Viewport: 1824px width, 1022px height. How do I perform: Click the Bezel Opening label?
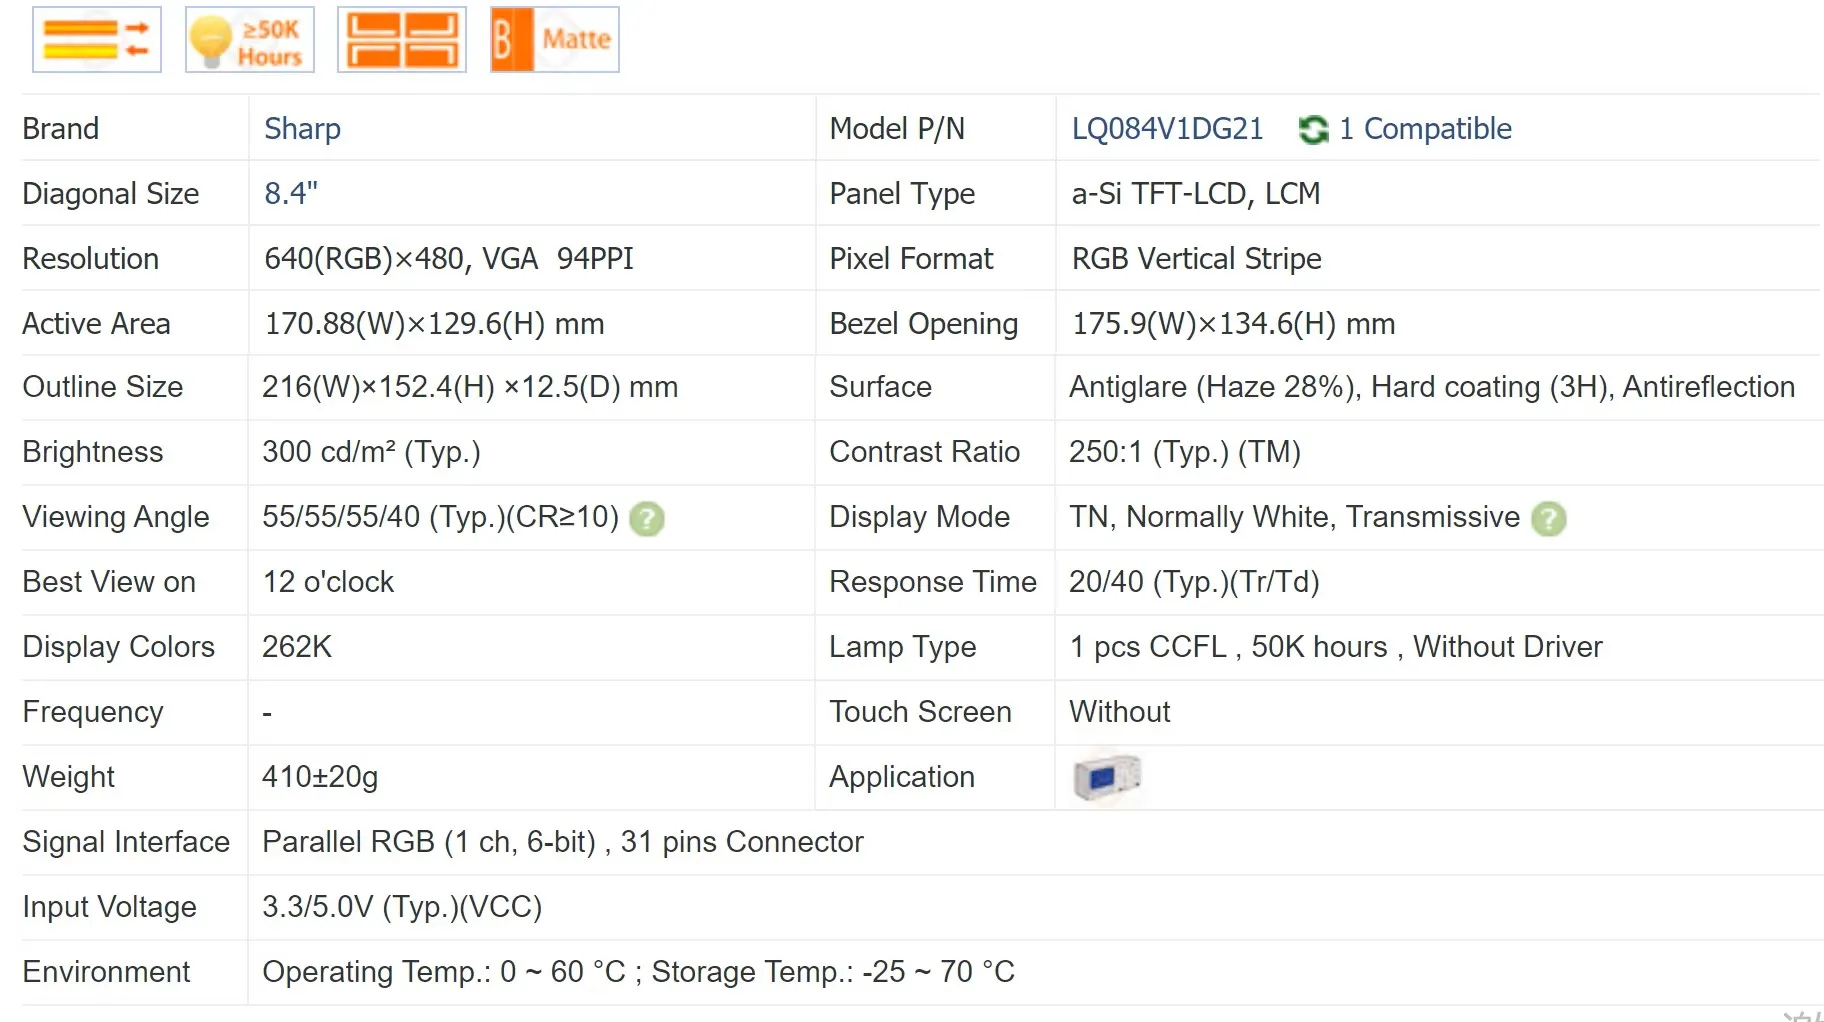pyautogui.click(x=924, y=324)
